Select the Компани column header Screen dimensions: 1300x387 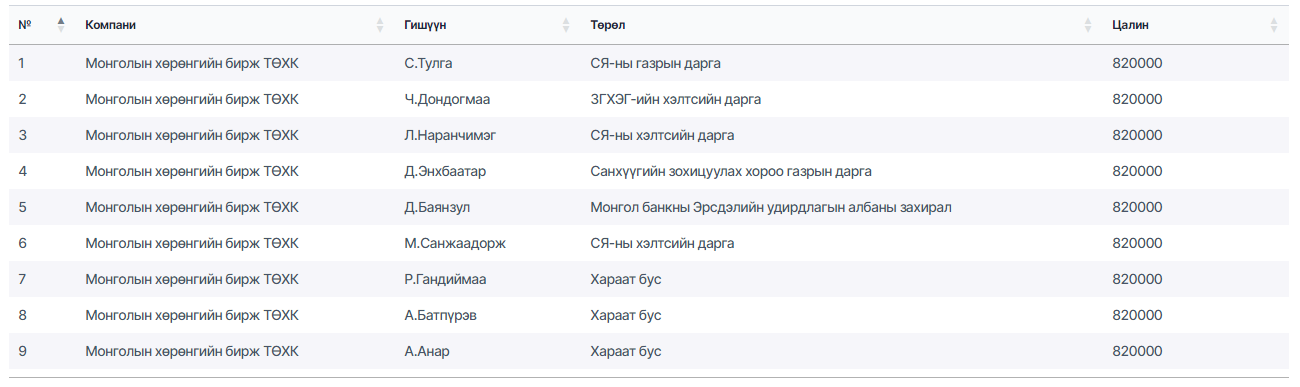pos(111,25)
